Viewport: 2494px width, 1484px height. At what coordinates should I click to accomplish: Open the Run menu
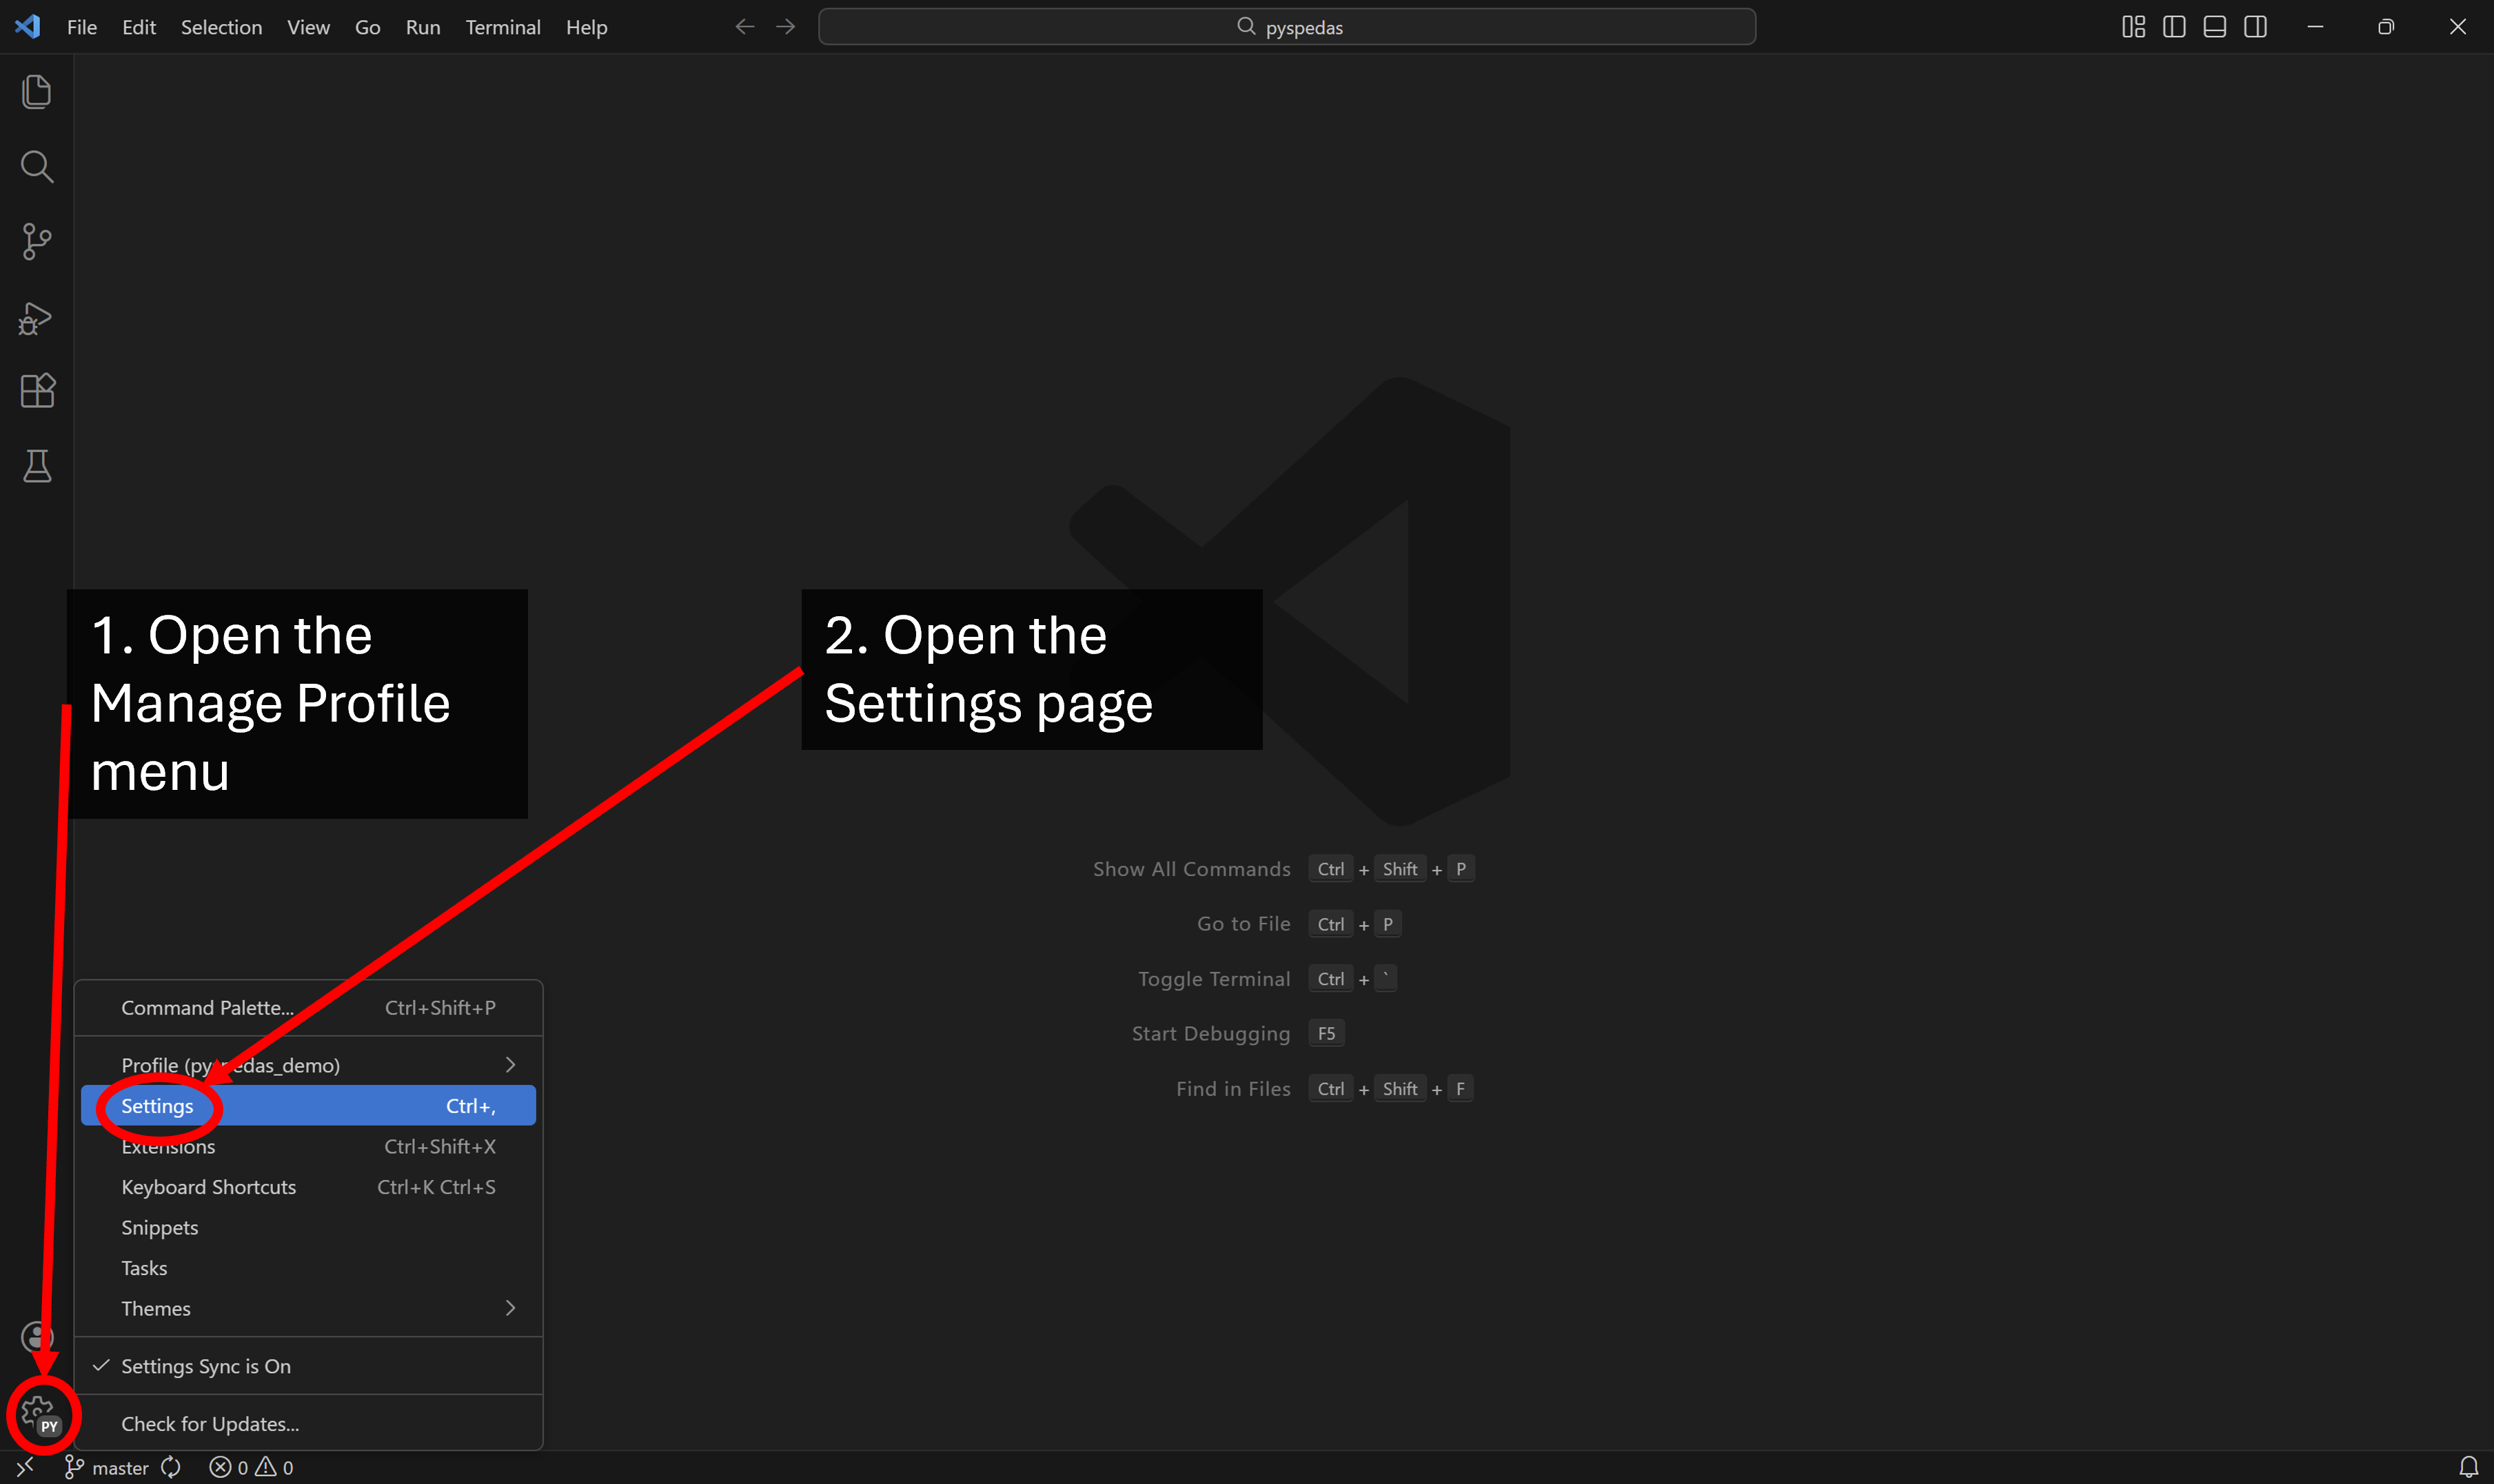423,27
